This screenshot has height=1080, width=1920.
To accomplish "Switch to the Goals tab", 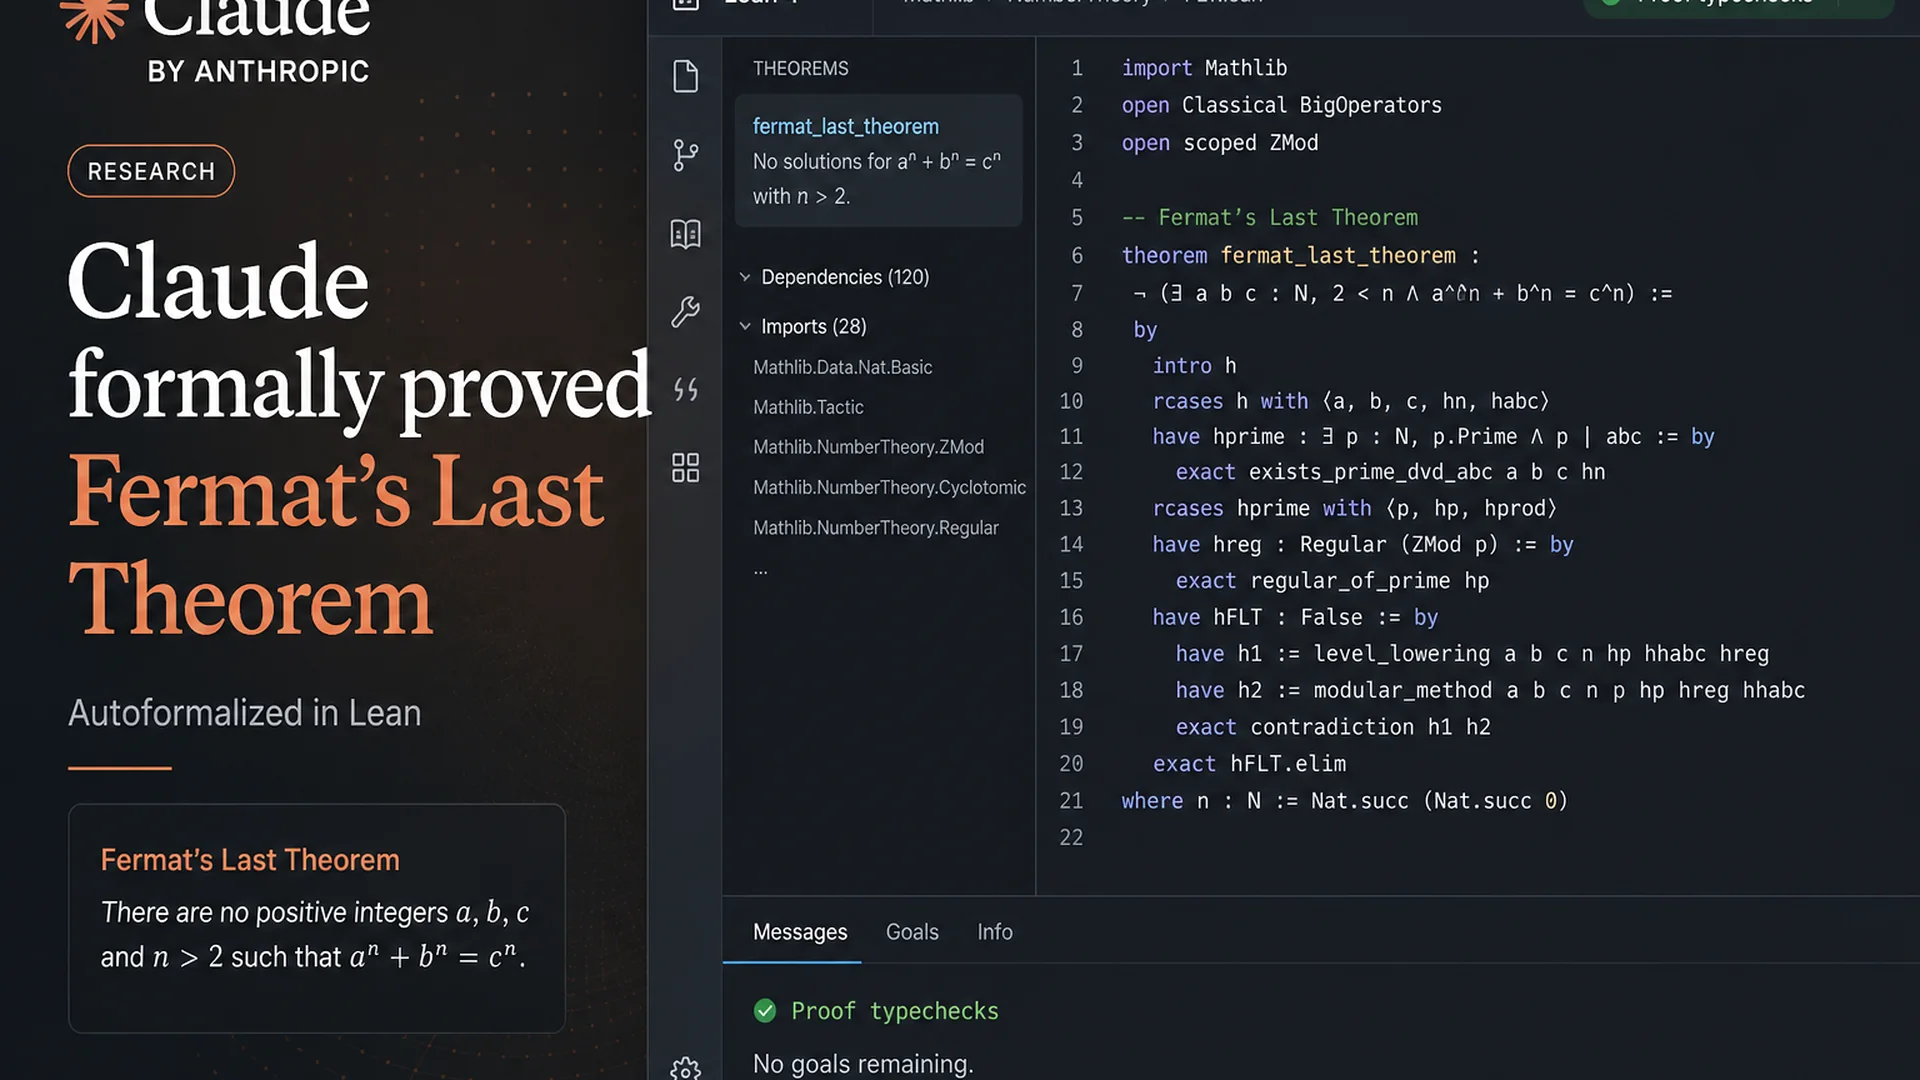I will point(912,932).
